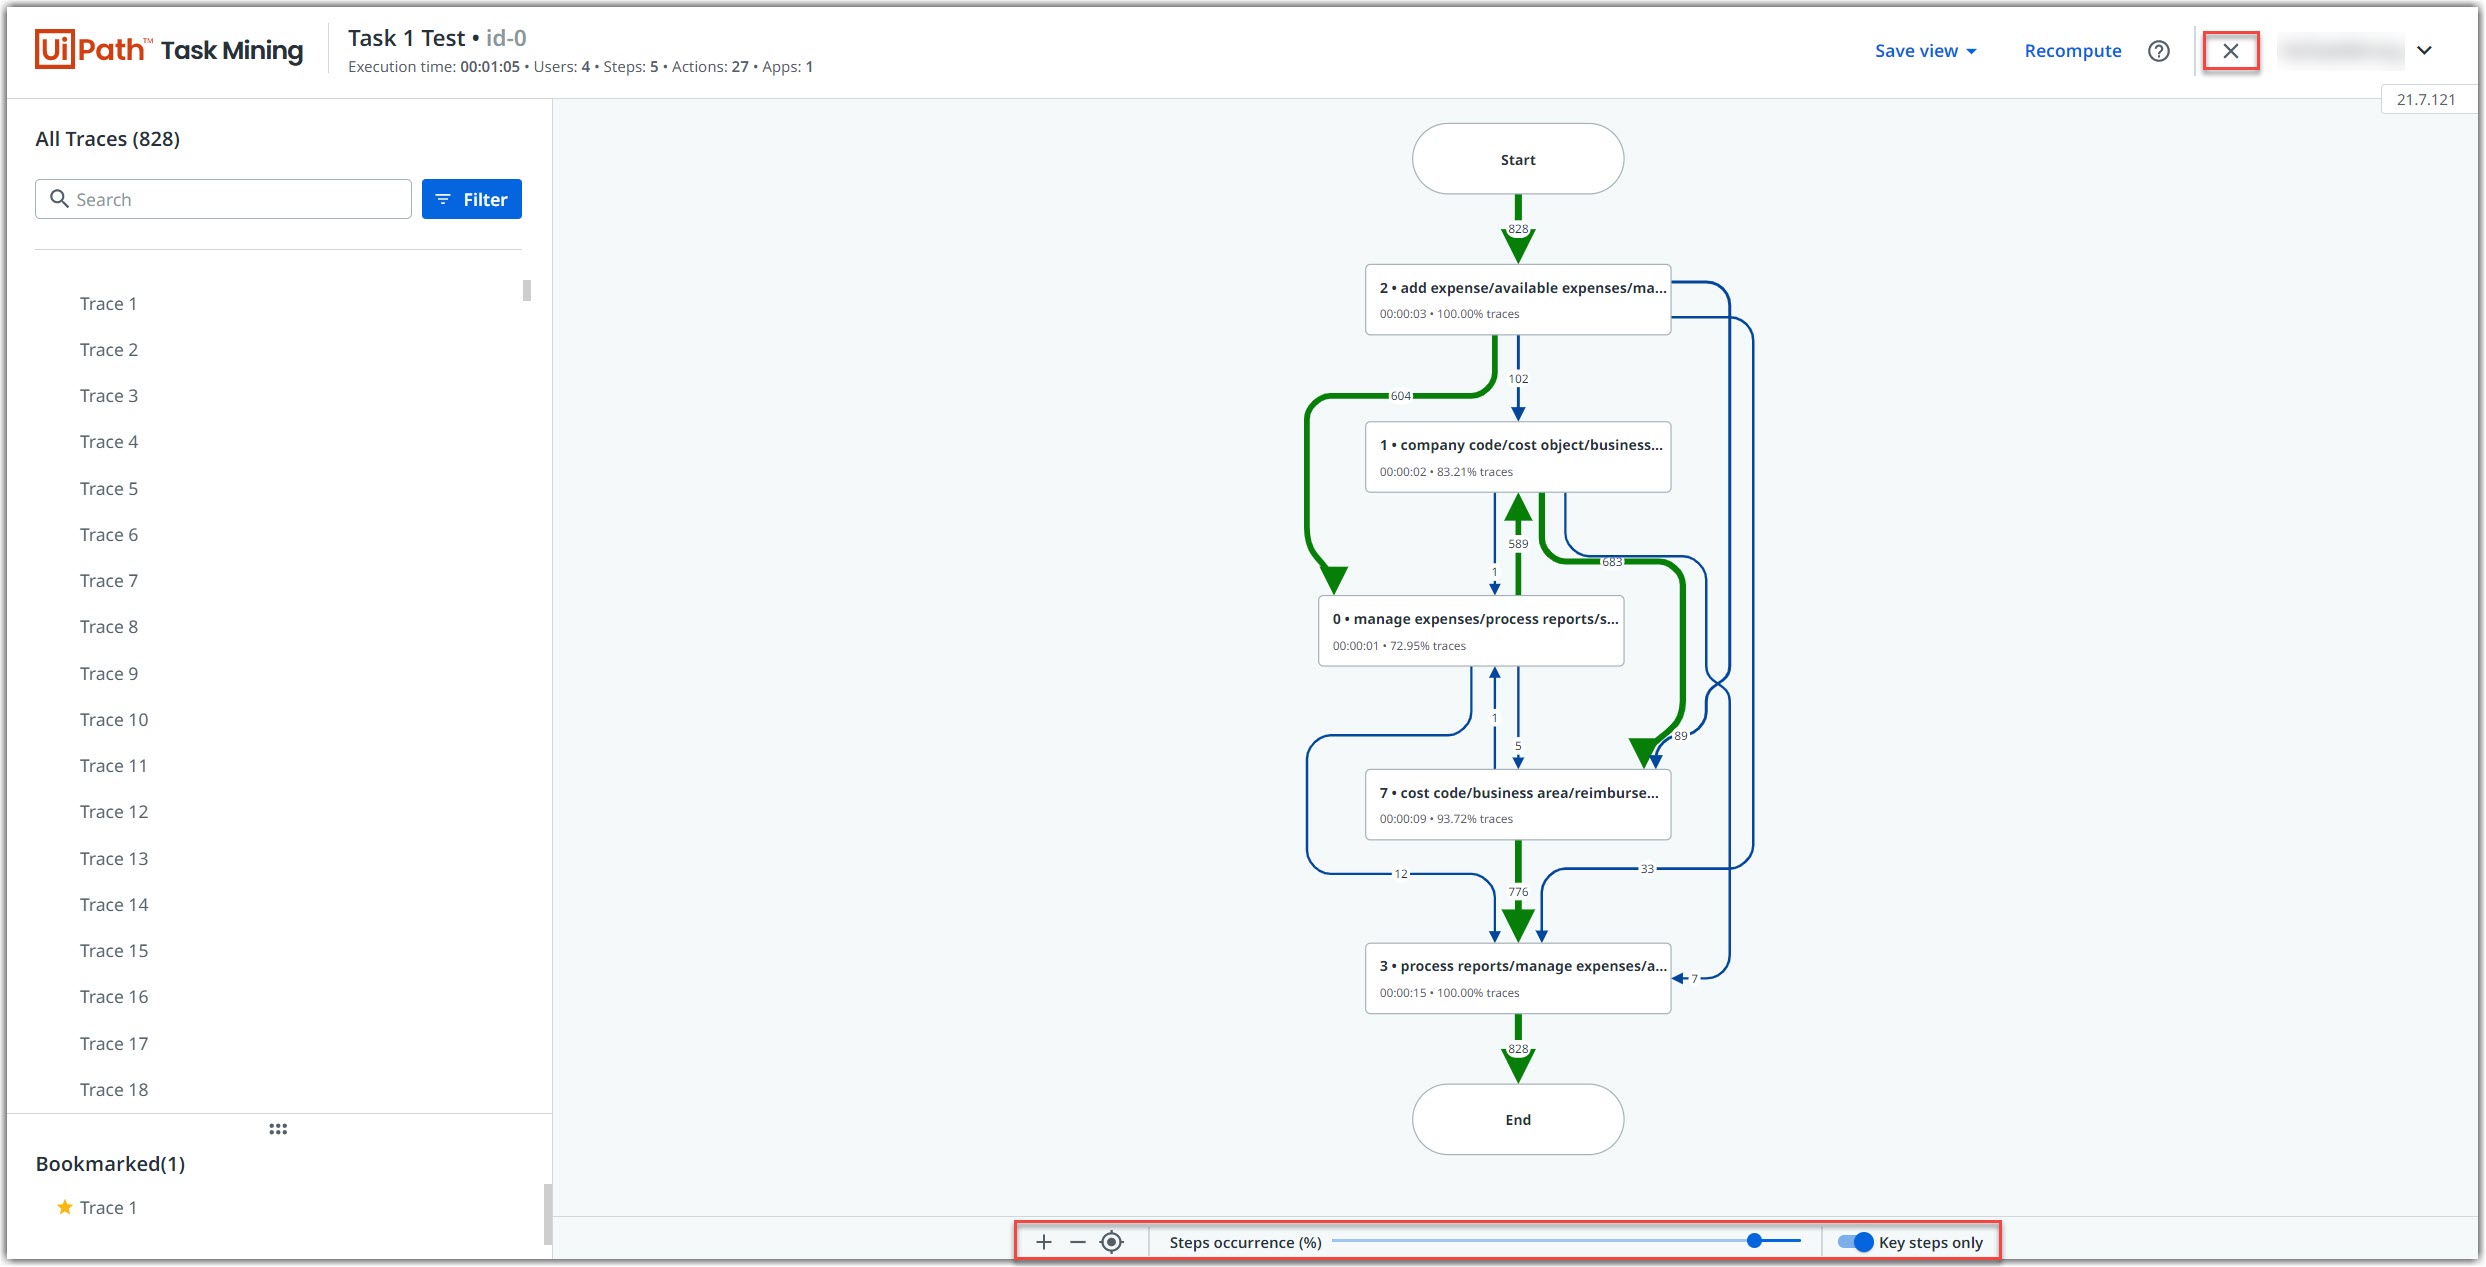Close the view with the X icon
The width and height of the screenshot is (2486, 1267).
tap(2230, 51)
